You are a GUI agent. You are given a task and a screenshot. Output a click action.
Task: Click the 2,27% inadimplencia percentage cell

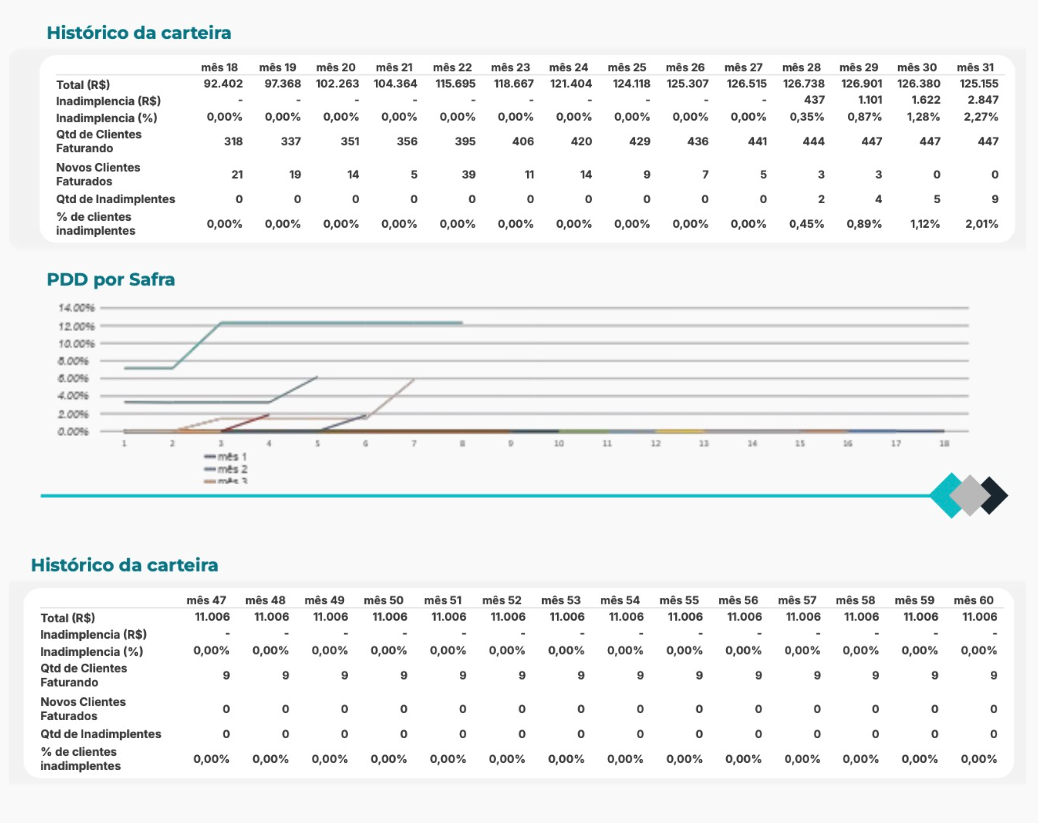(x=980, y=117)
